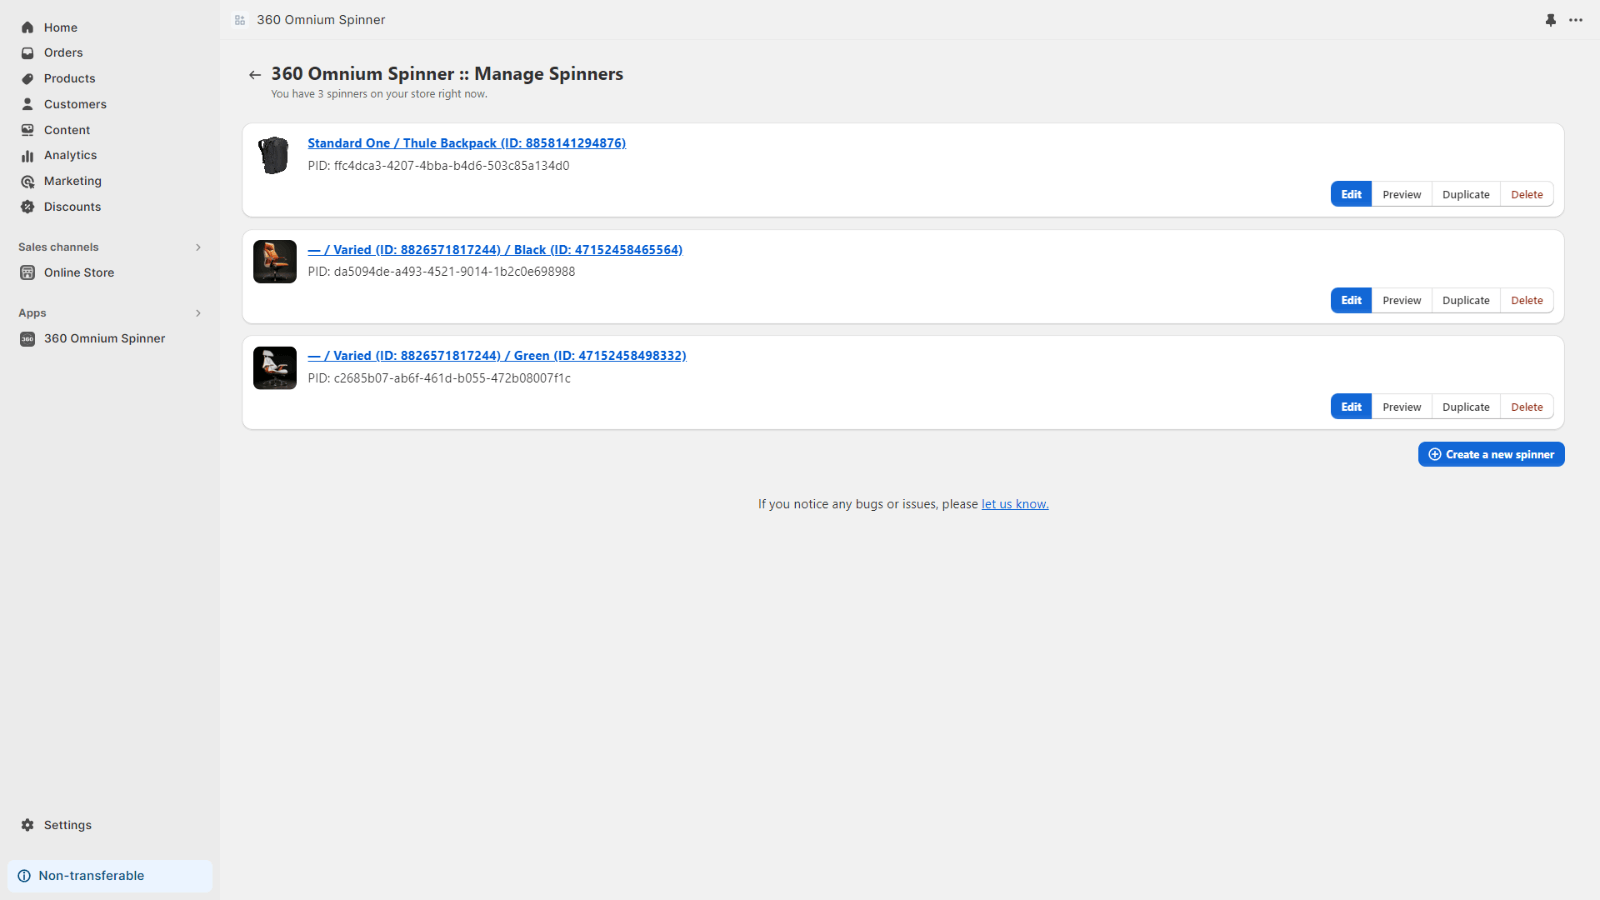Edit the Varied Black spinner
The width and height of the screenshot is (1600, 900).
pos(1351,301)
